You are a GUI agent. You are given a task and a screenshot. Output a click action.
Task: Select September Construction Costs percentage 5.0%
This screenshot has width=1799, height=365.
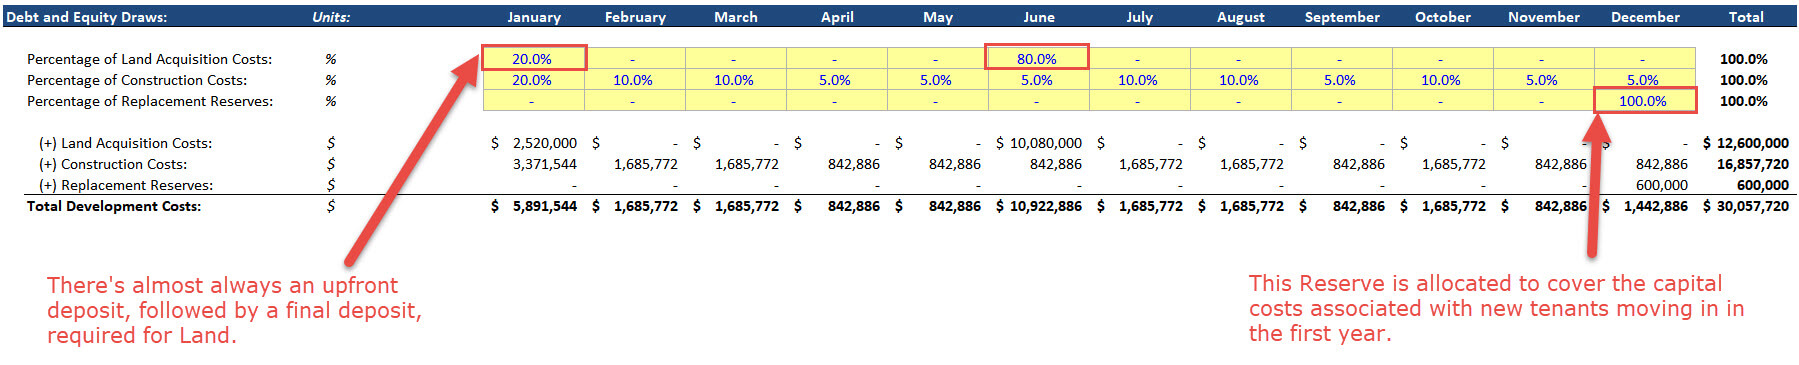pos(1341,80)
